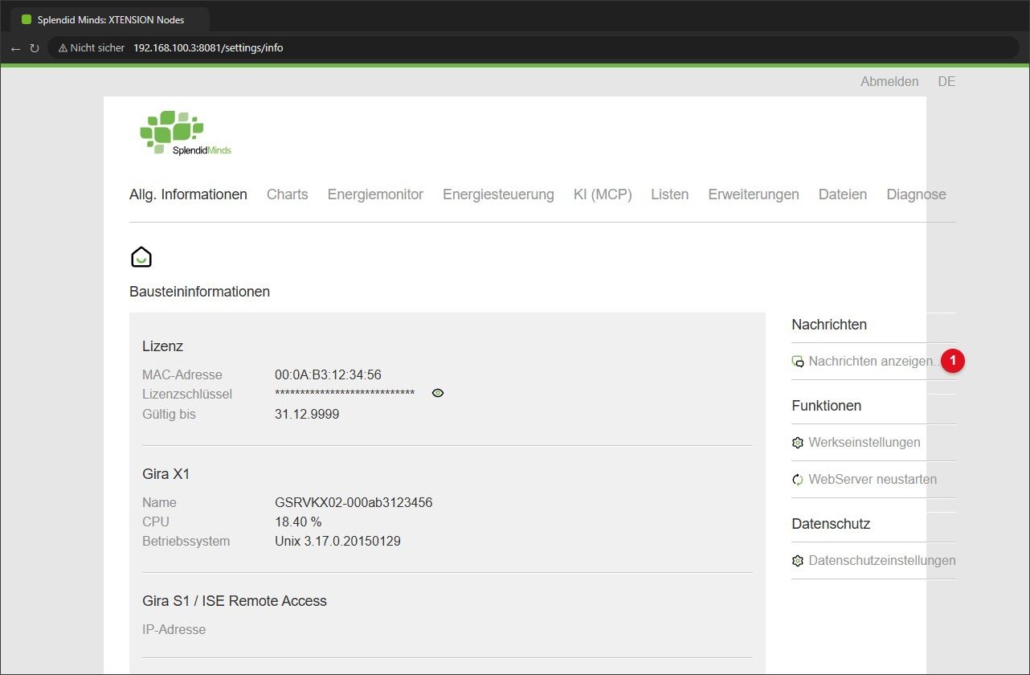Click the 'Gira X1' section heading
This screenshot has height=675, width=1030.
click(166, 473)
